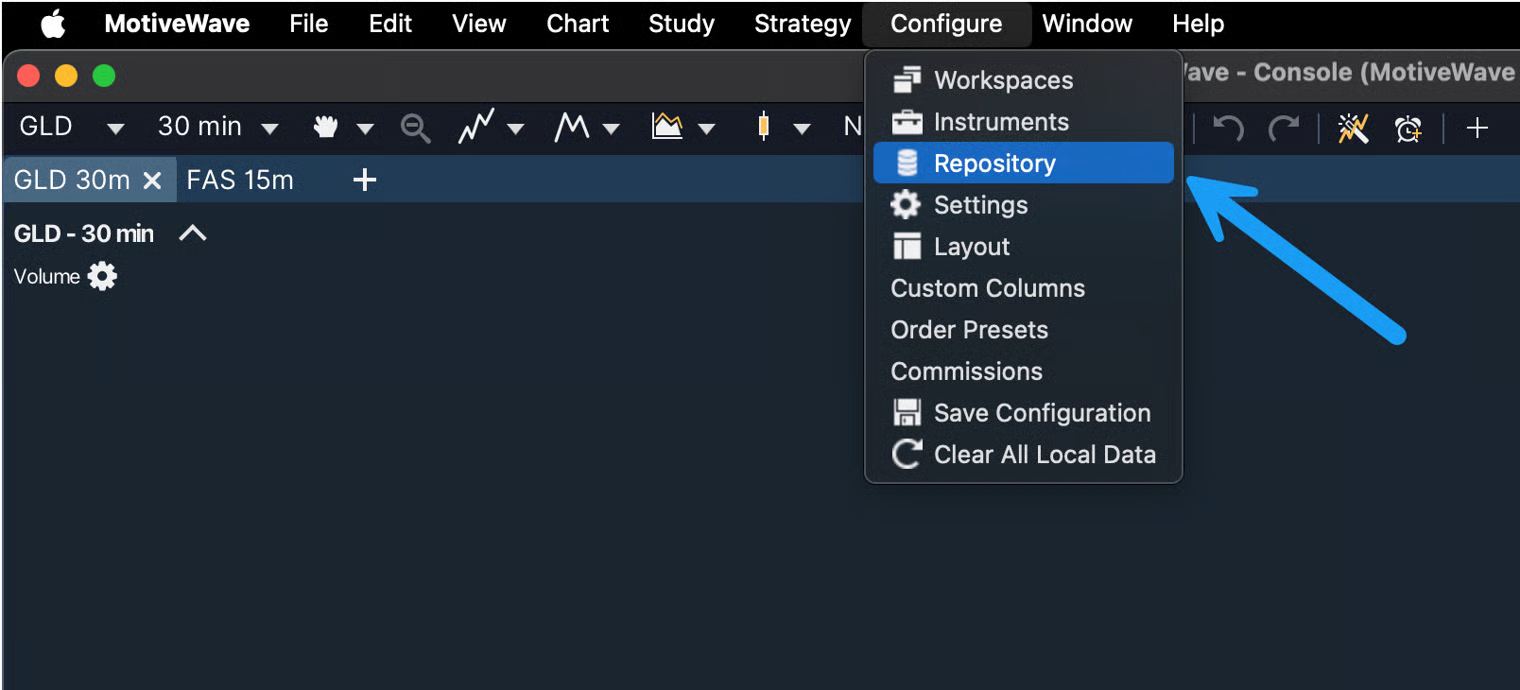Open Volume study settings gear

click(102, 276)
